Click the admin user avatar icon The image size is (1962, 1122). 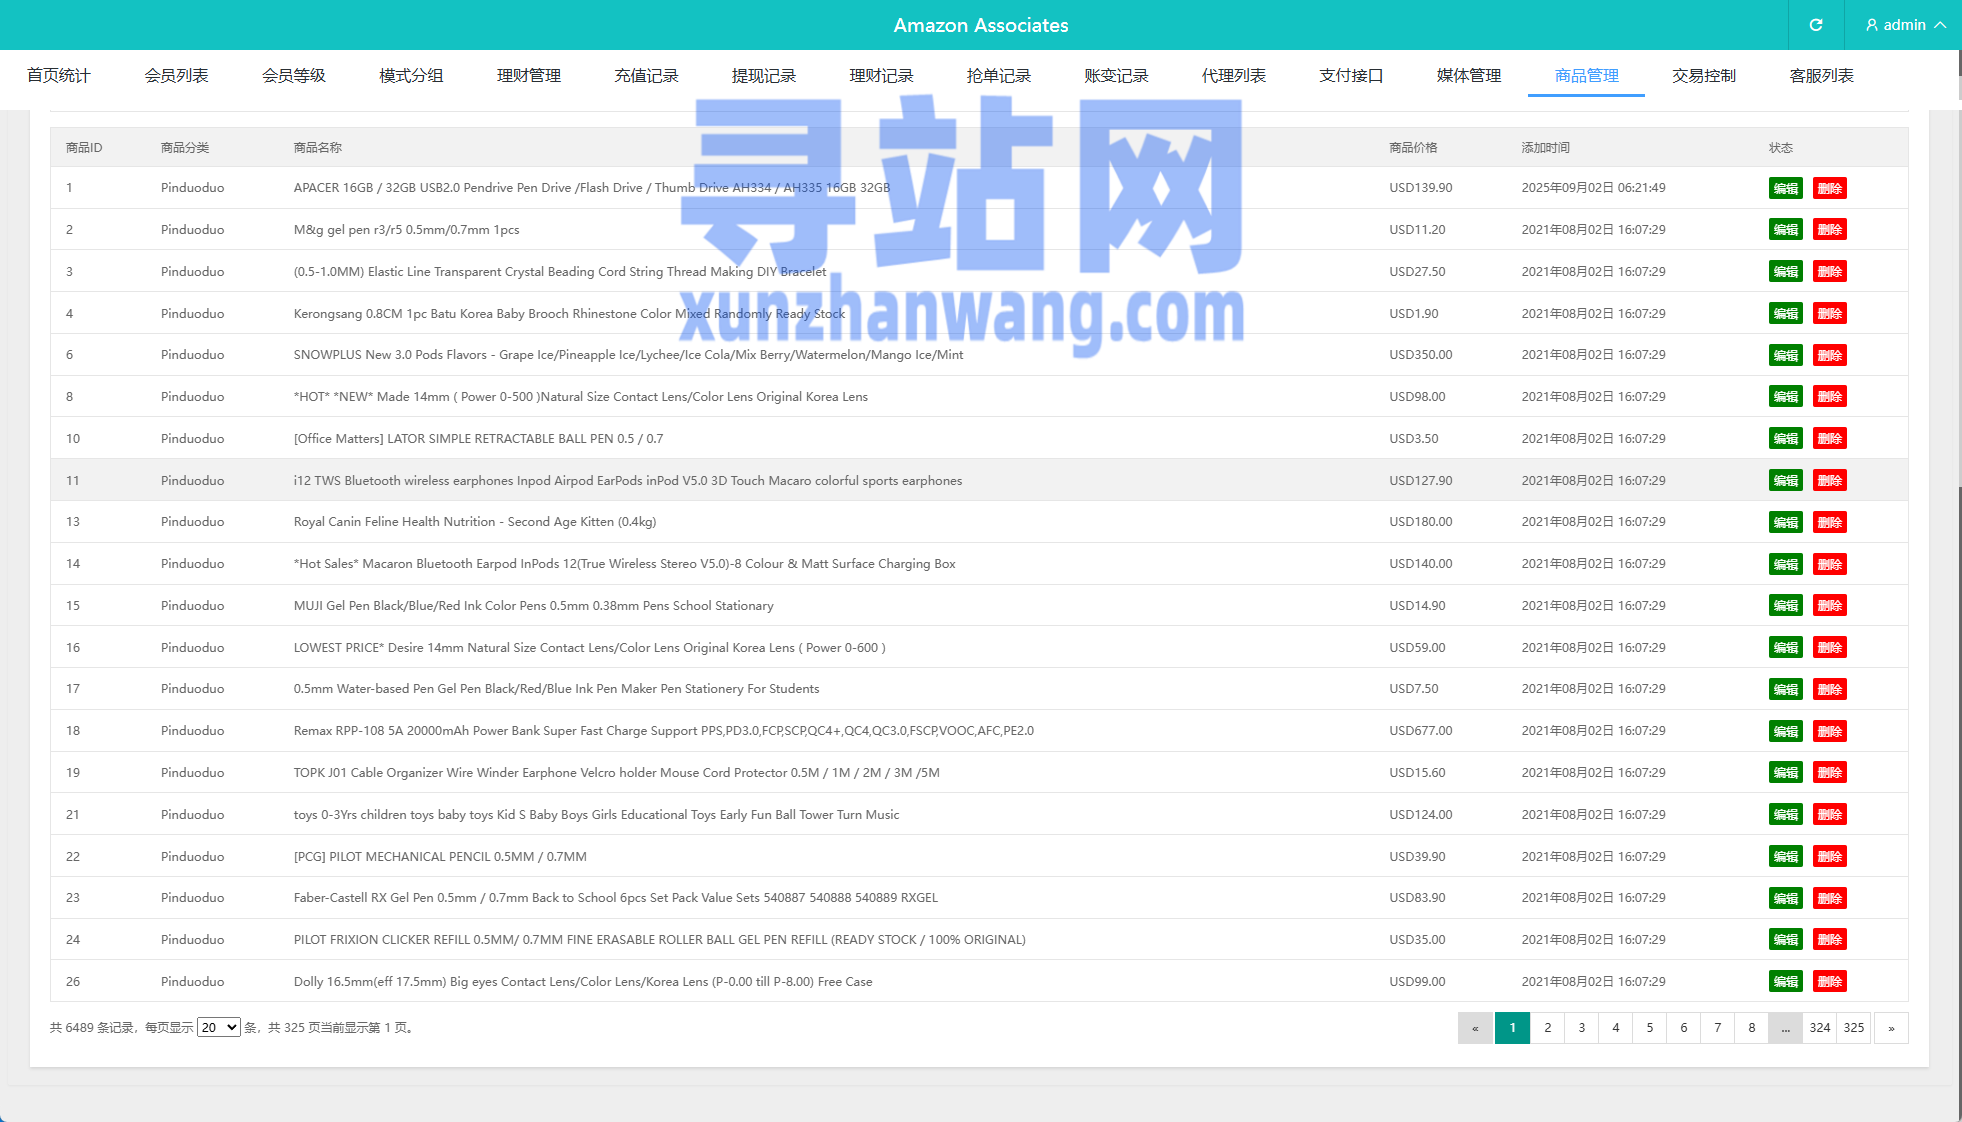1871,25
